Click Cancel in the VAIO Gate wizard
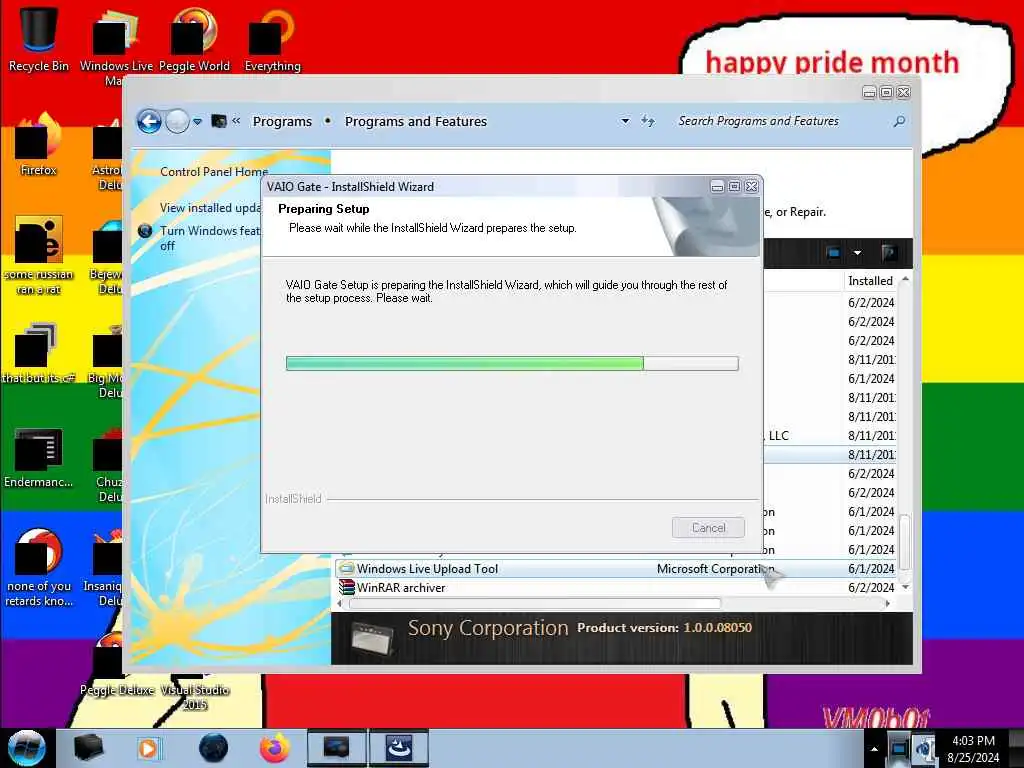Image resolution: width=1024 pixels, height=768 pixels. click(x=709, y=528)
